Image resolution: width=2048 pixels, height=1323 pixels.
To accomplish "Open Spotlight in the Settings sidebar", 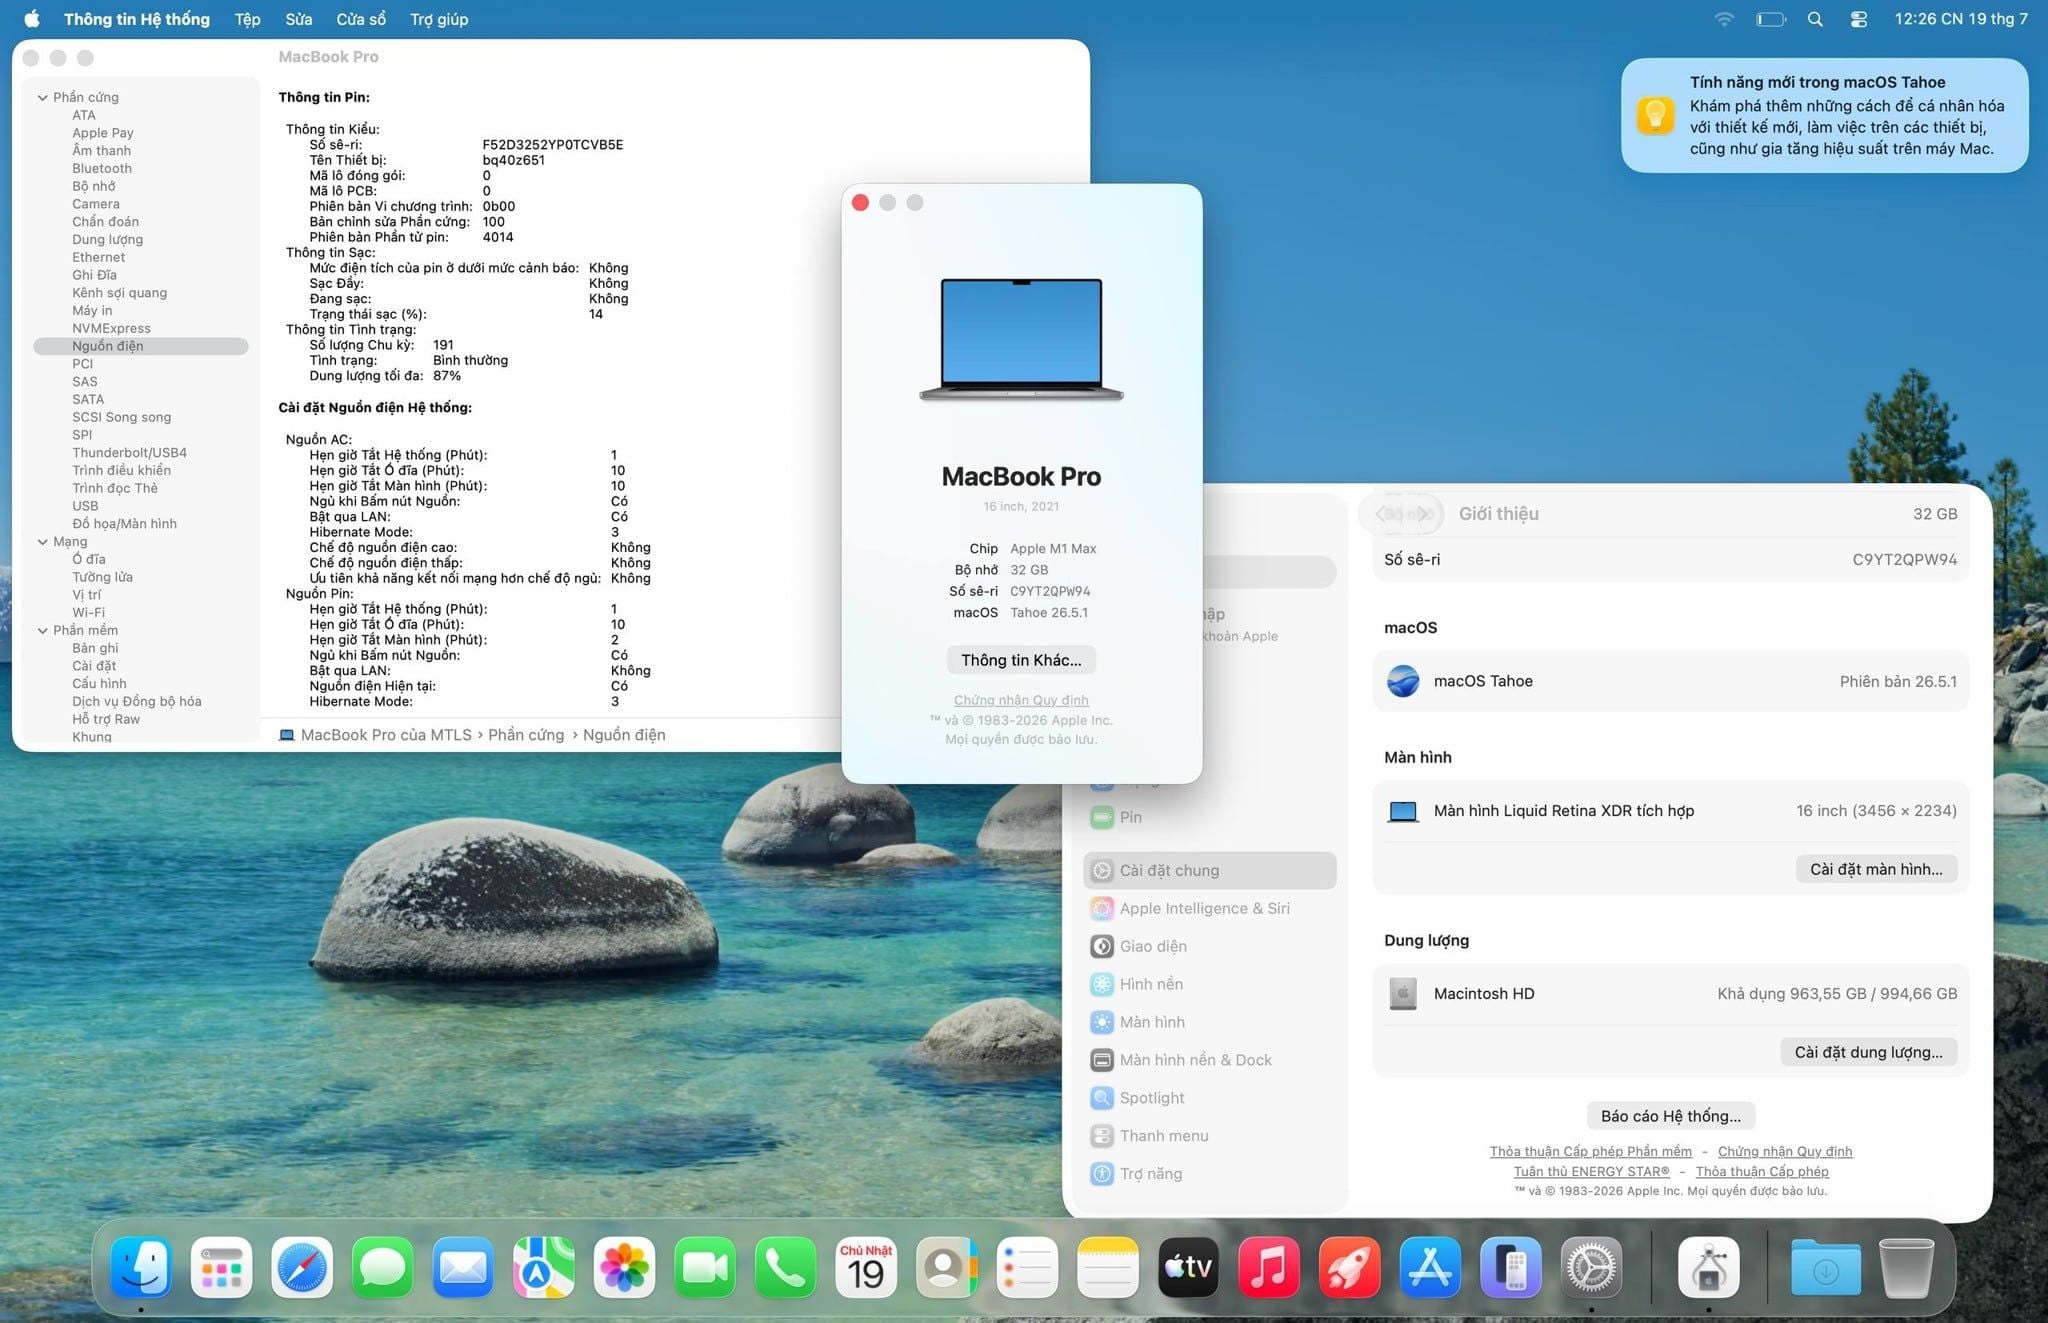I will click(1210, 1098).
